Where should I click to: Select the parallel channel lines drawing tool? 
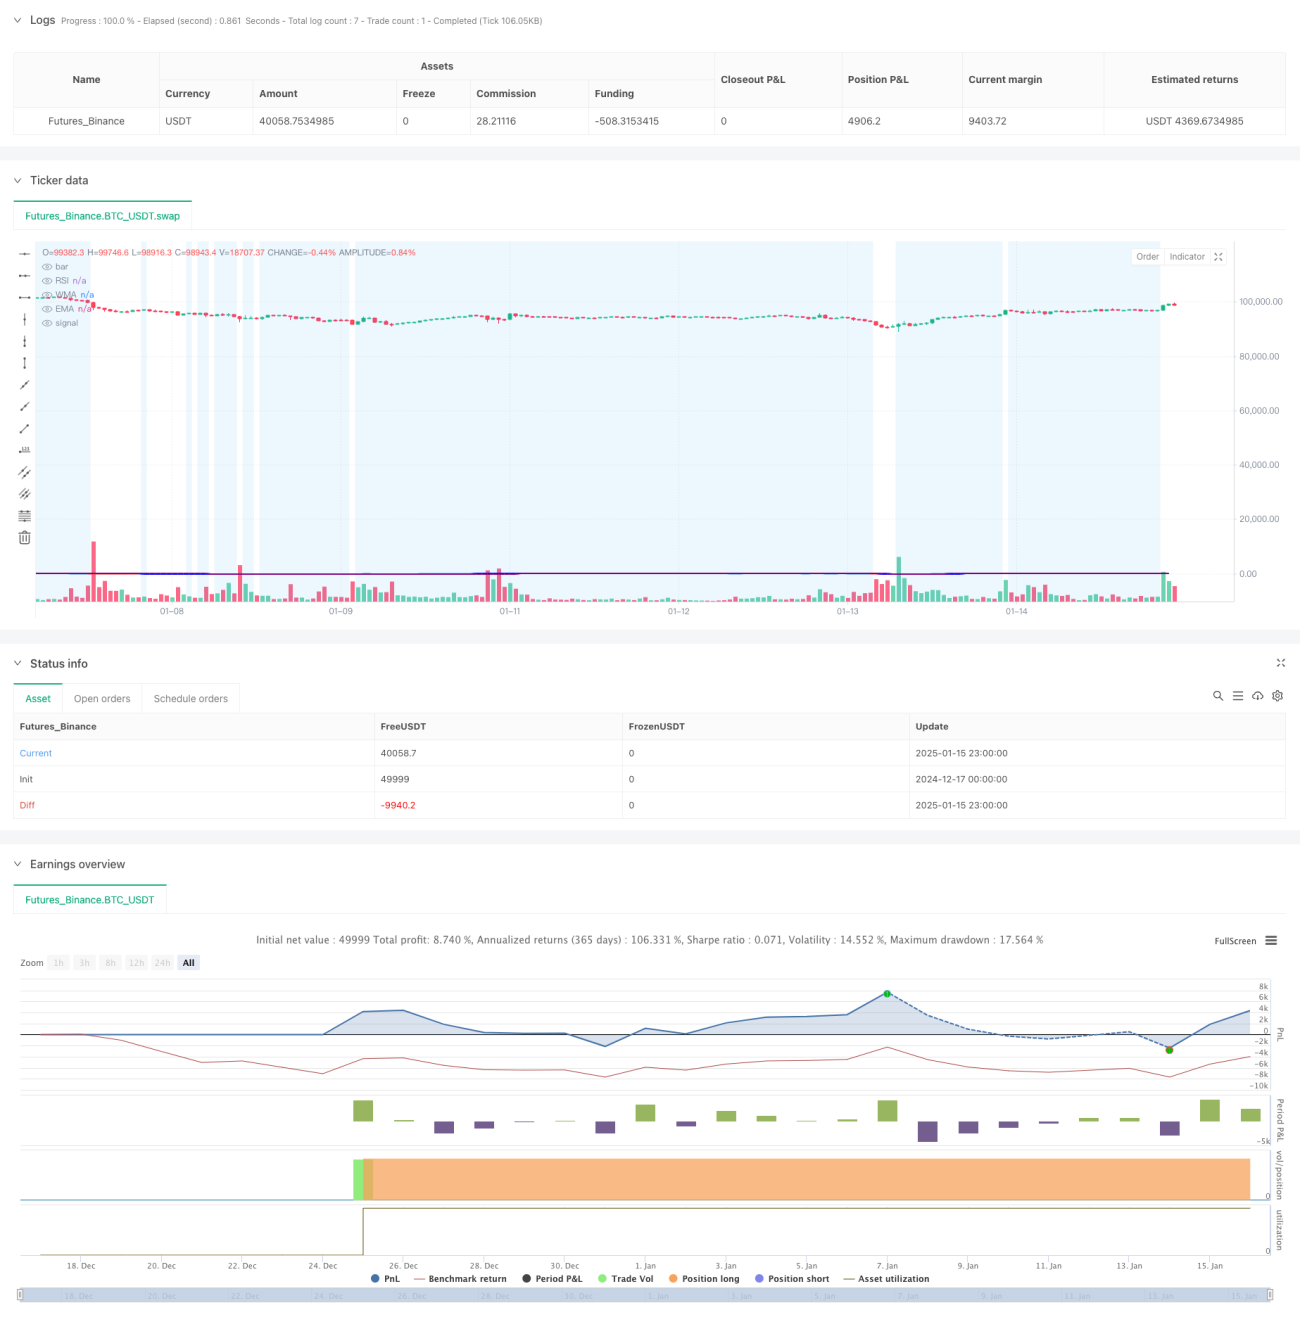click(25, 472)
